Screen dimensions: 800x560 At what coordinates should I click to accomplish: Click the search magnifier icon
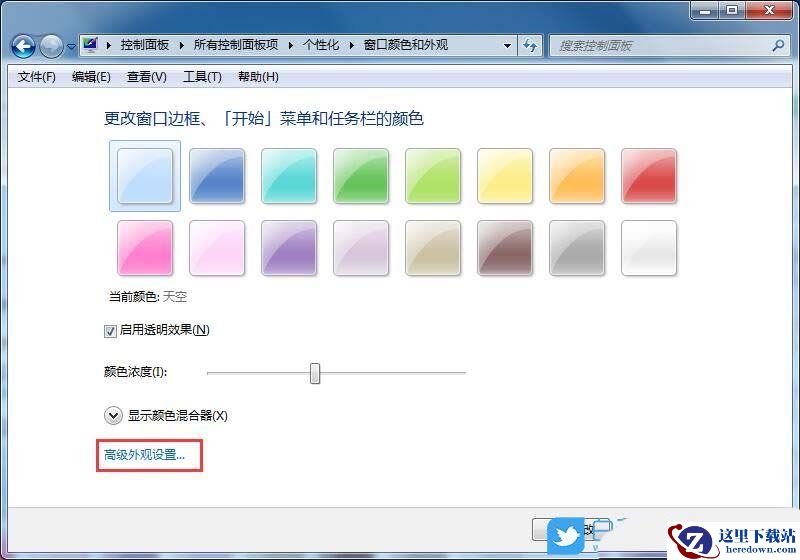pos(778,45)
